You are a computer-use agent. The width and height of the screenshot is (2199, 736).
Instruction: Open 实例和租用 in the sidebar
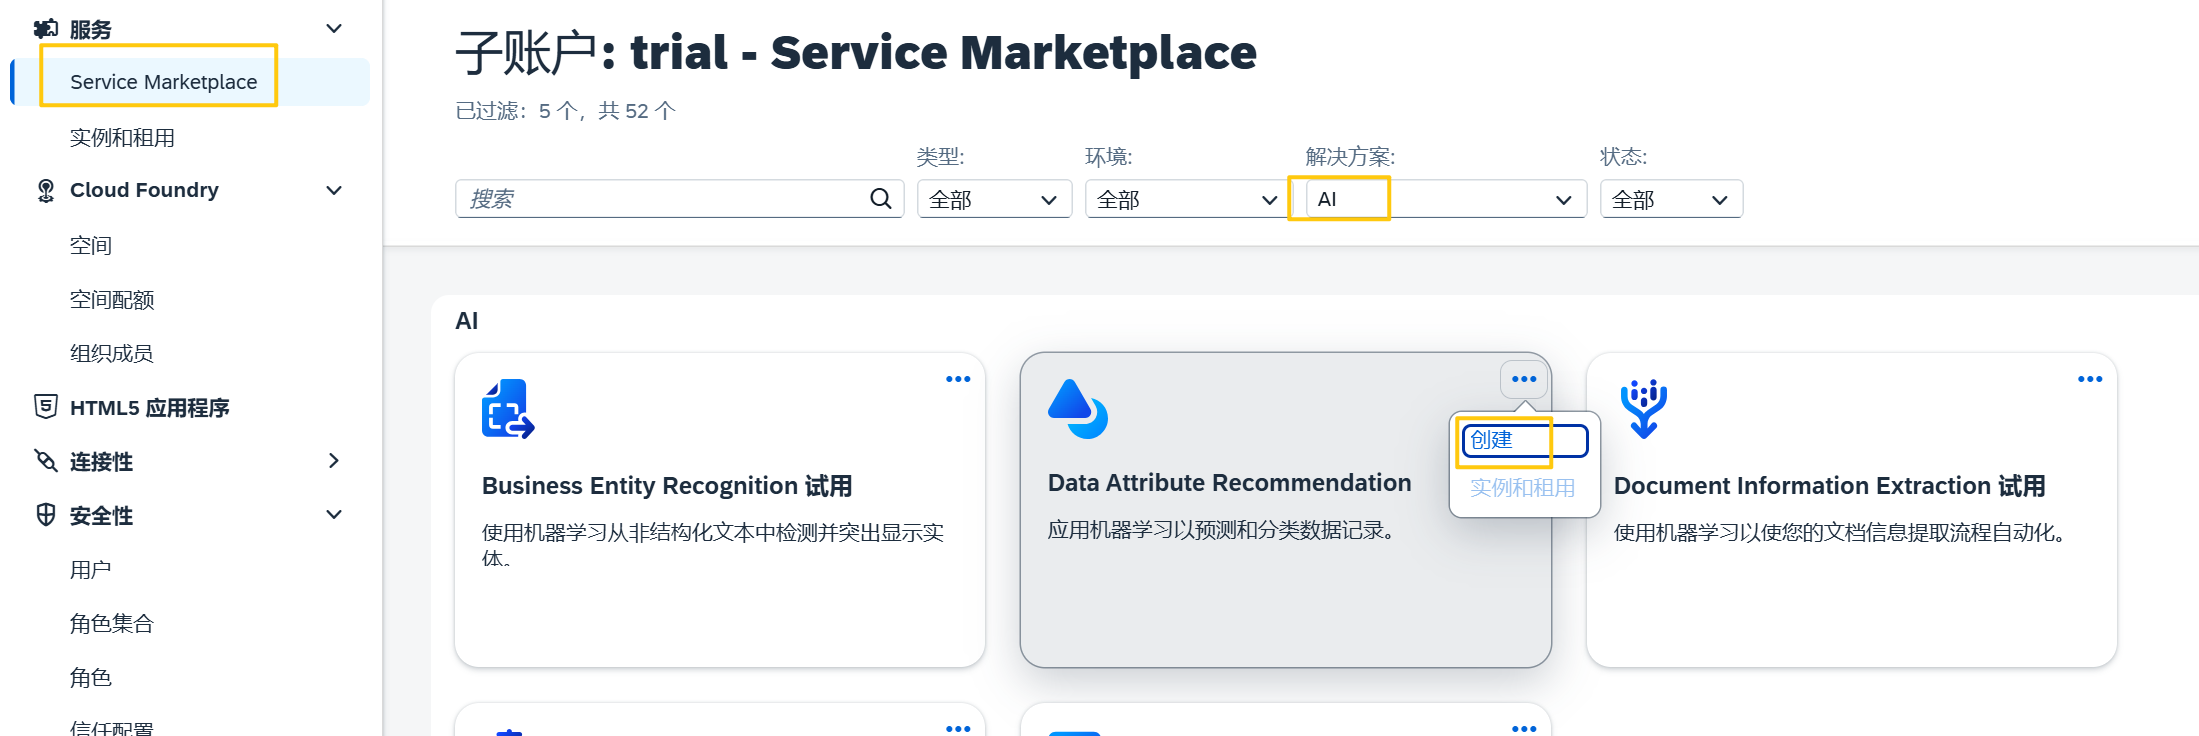[122, 137]
